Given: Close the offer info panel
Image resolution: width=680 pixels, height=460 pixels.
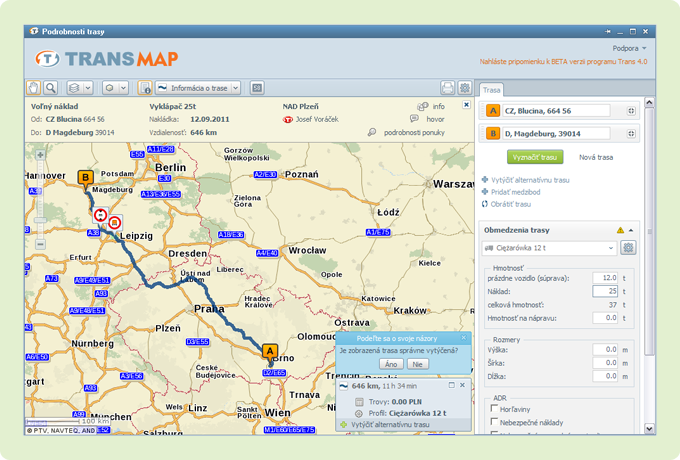Looking at the screenshot, I should tap(466, 104).
